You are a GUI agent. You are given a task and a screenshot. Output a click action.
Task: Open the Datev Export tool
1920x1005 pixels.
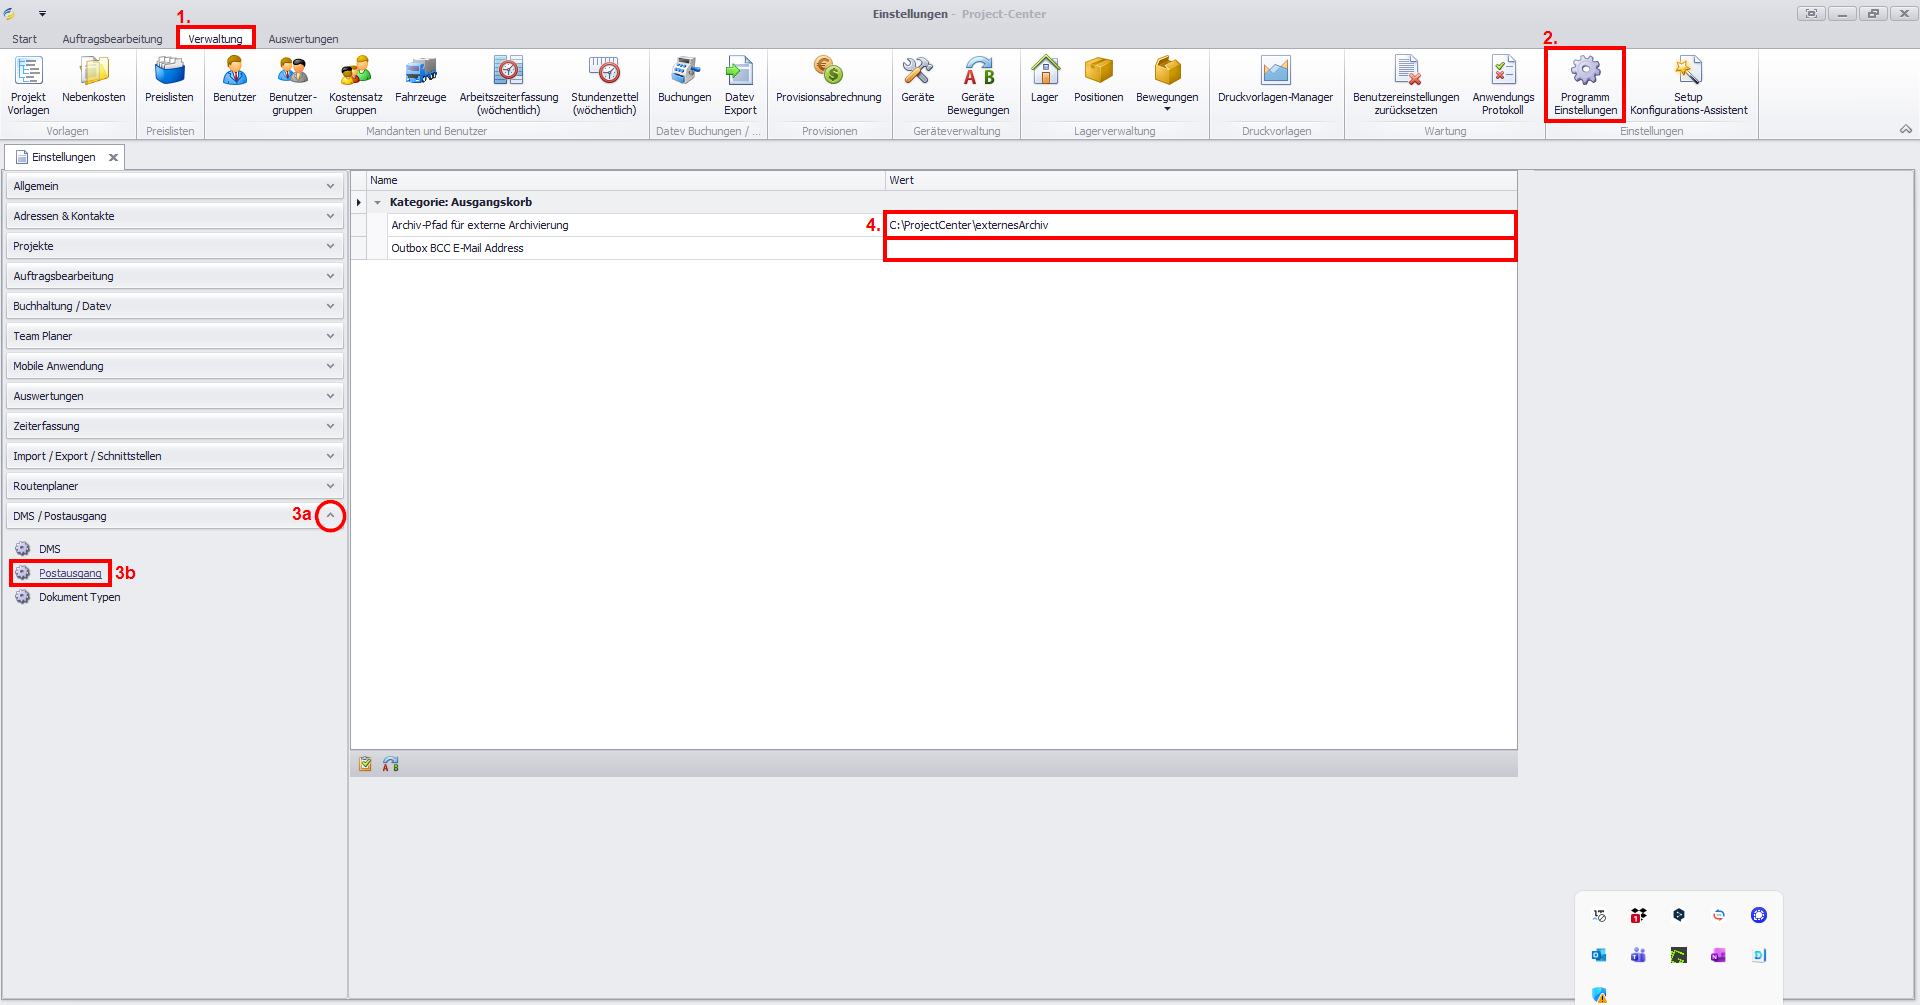tap(740, 84)
